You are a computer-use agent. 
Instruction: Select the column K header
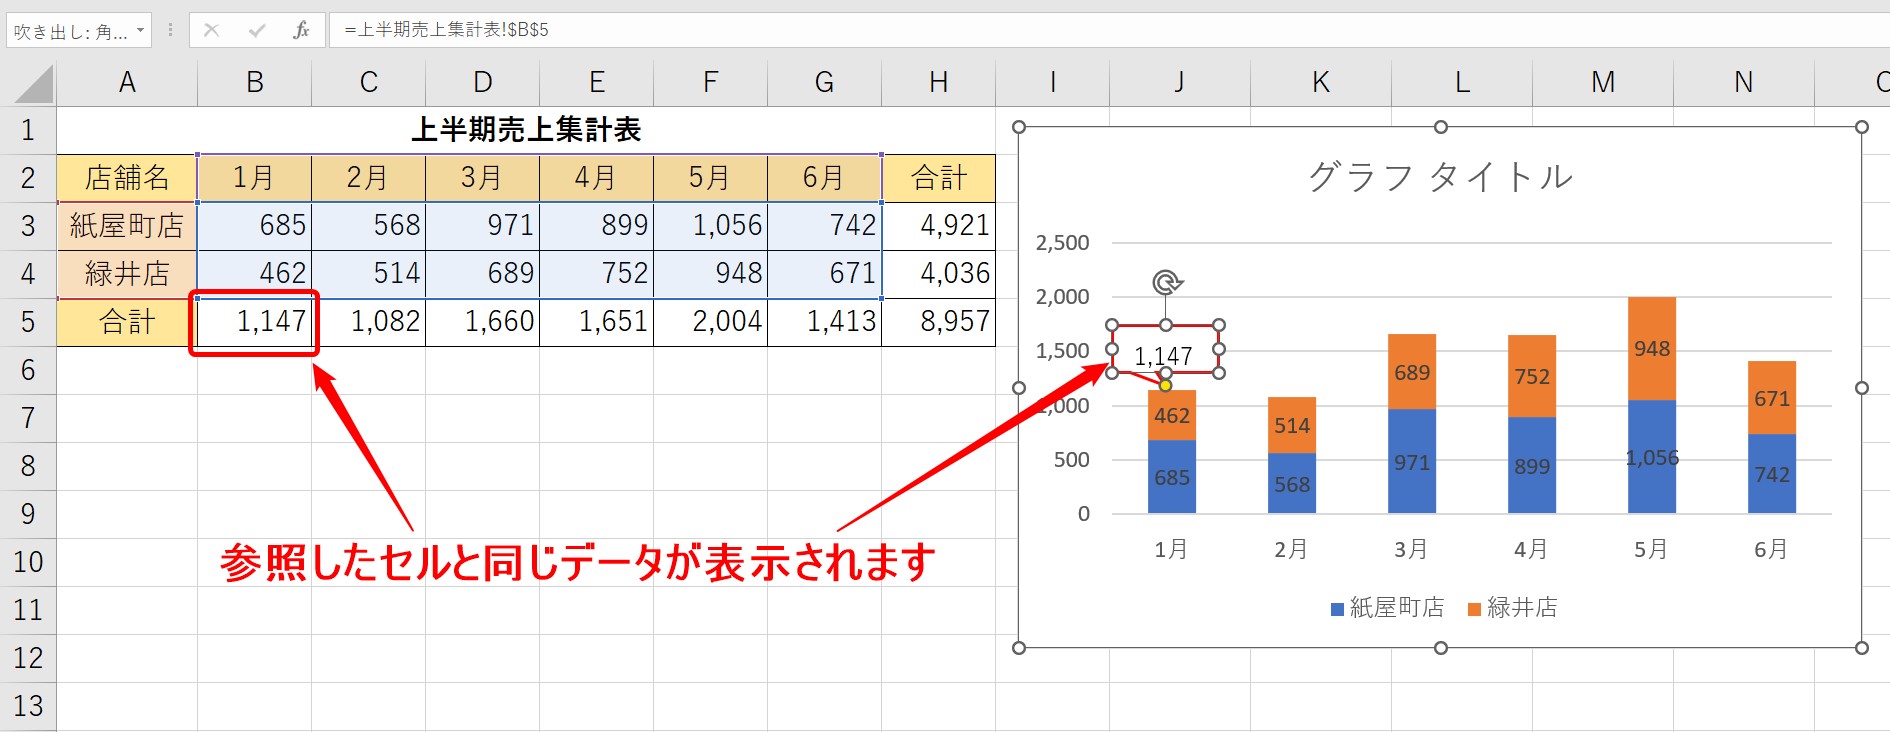point(1320,83)
